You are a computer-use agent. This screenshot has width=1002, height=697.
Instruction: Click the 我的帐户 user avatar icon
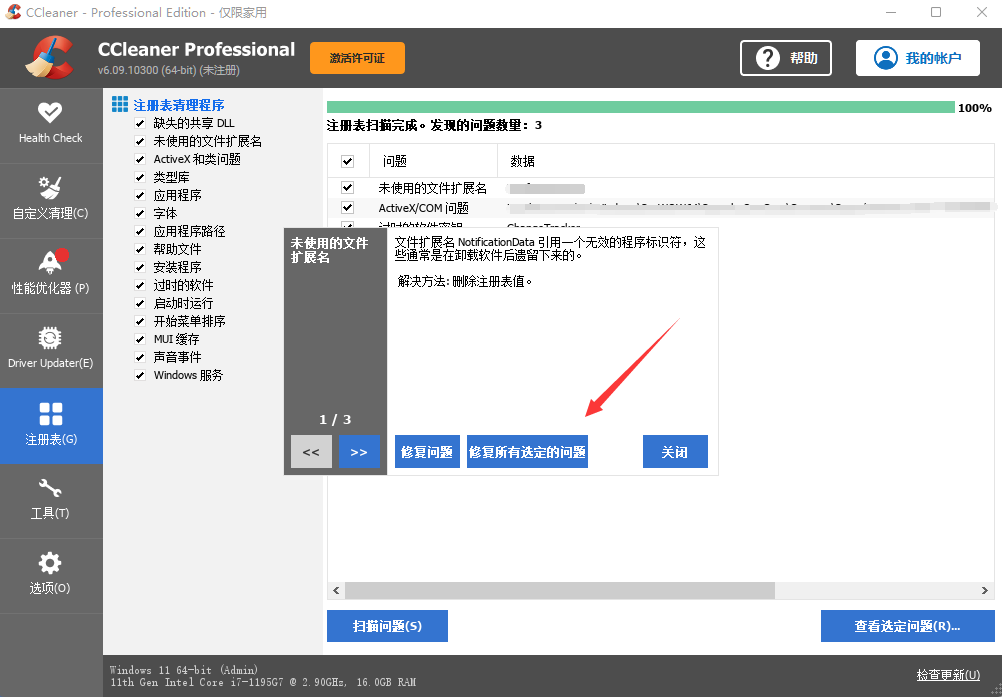click(886, 58)
